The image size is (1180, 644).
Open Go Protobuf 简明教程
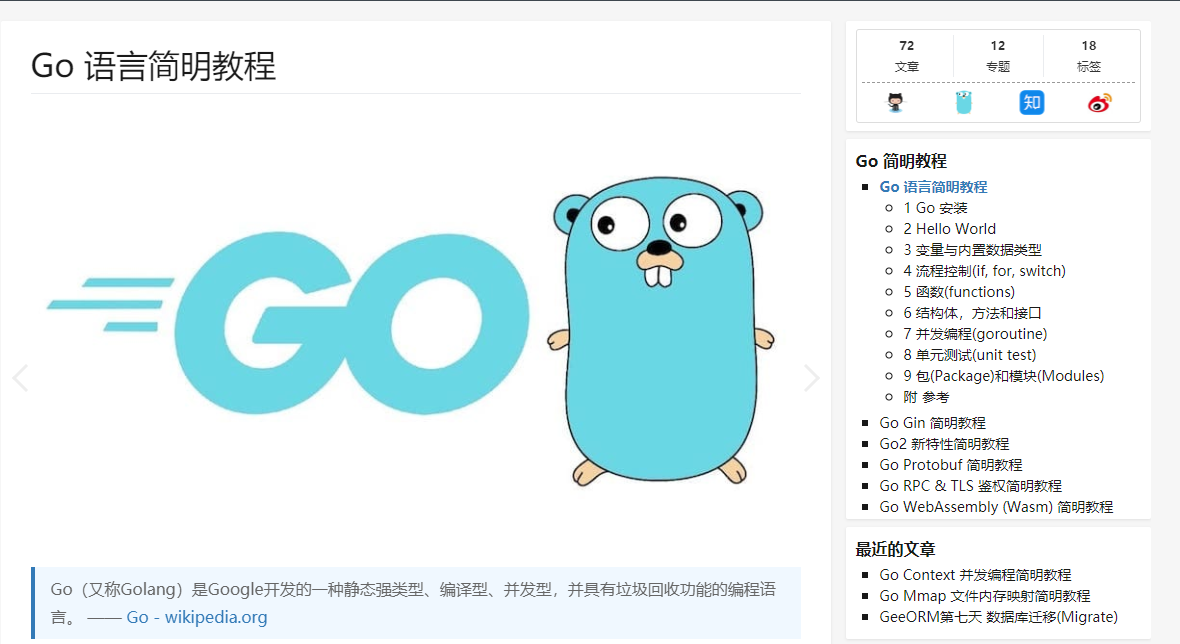pyautogui.click(x=950, y=464)
